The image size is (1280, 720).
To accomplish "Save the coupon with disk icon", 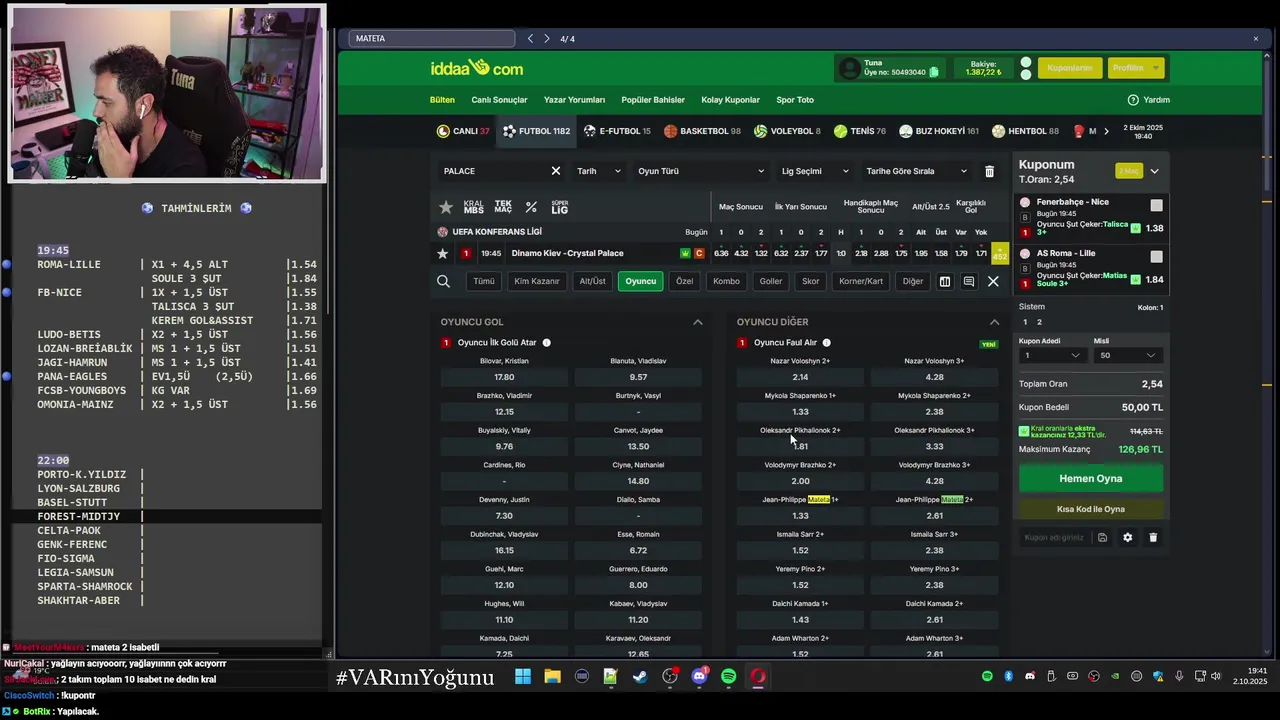I will (x=1102, y=538).
